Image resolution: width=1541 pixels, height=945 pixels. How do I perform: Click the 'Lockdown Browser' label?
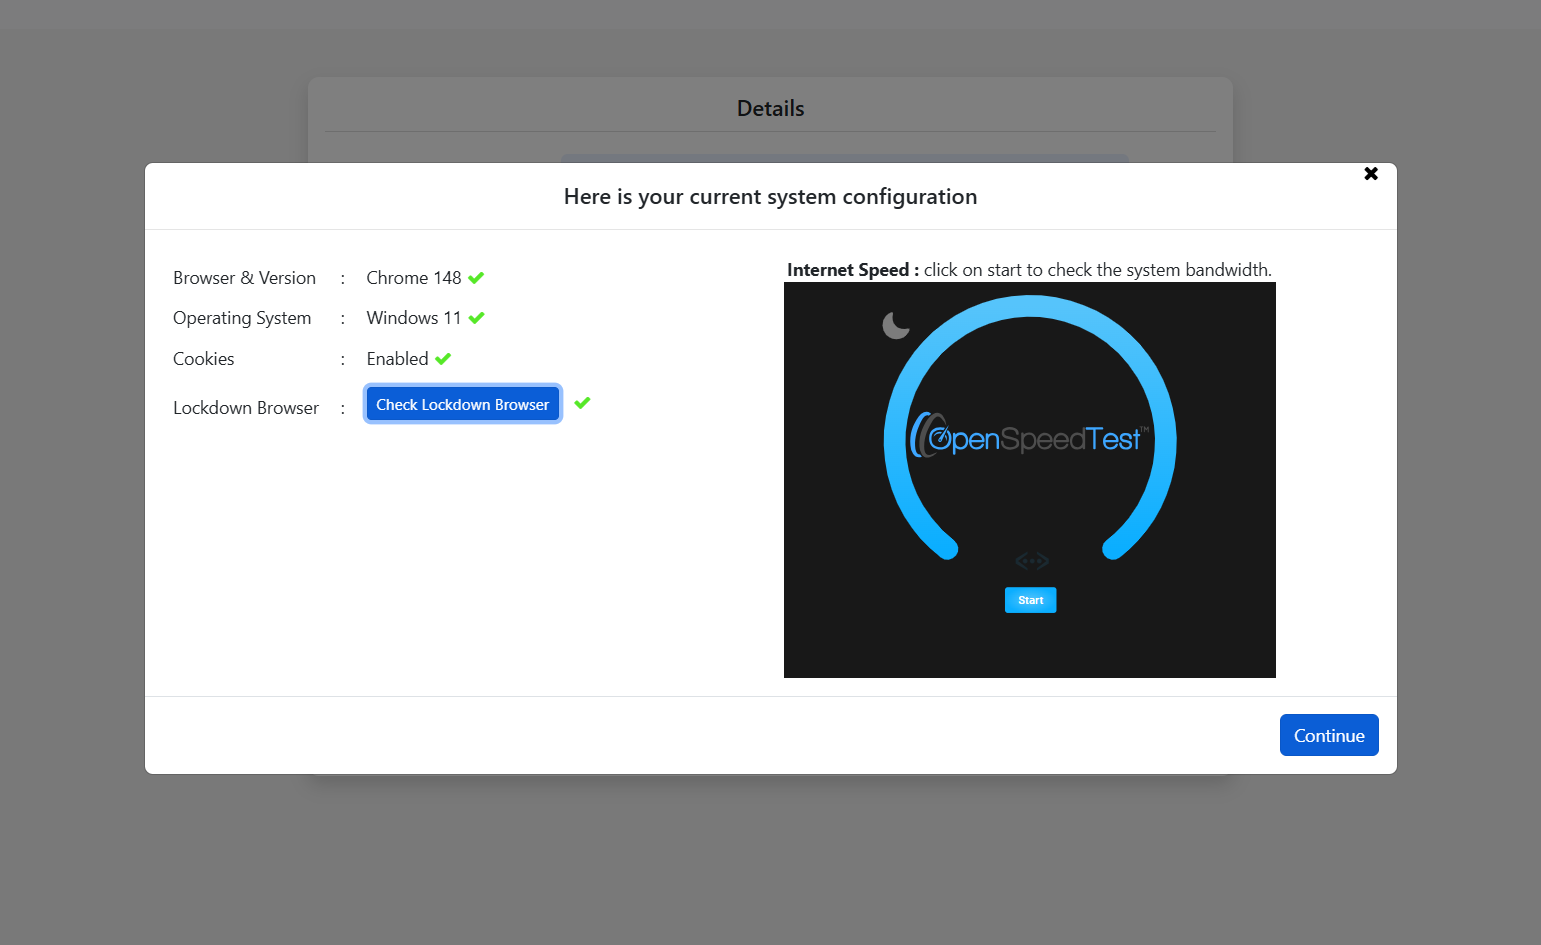coord(246,408)
